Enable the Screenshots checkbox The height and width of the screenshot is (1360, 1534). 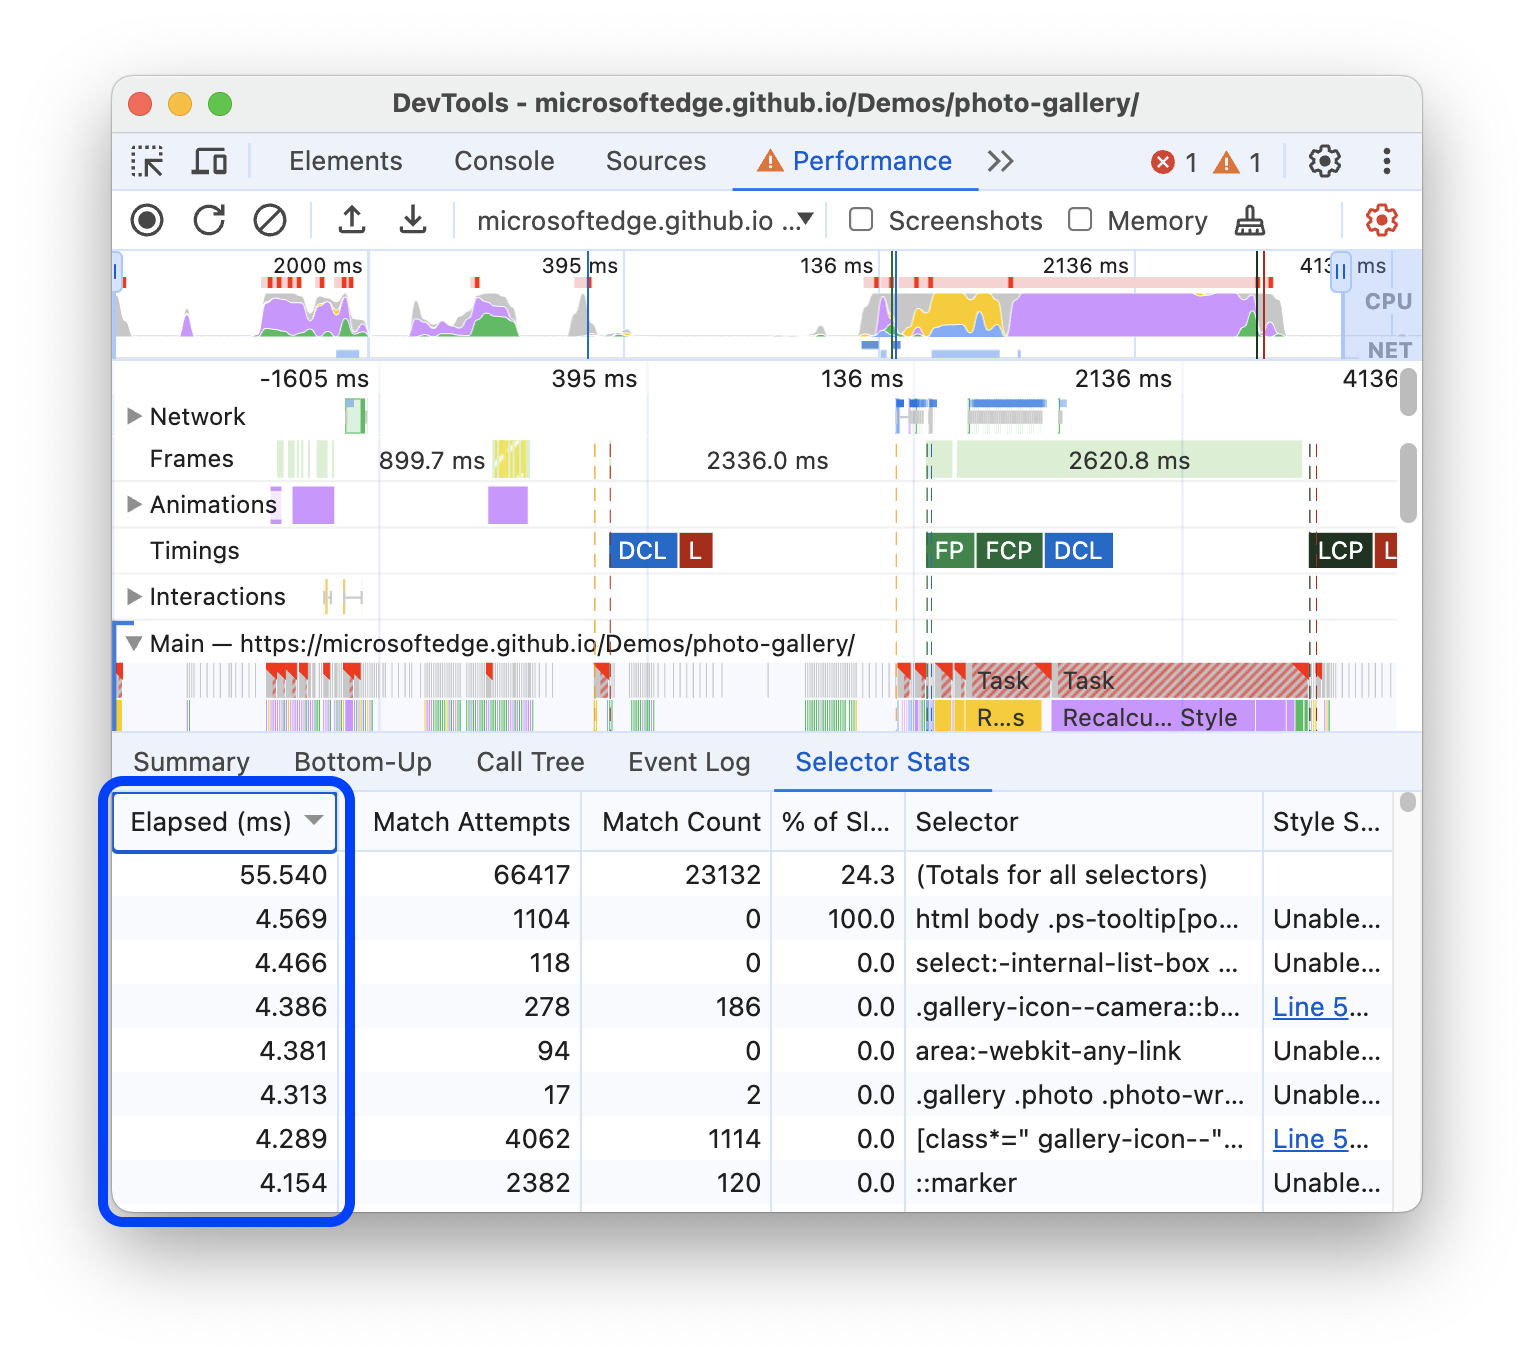861,220
